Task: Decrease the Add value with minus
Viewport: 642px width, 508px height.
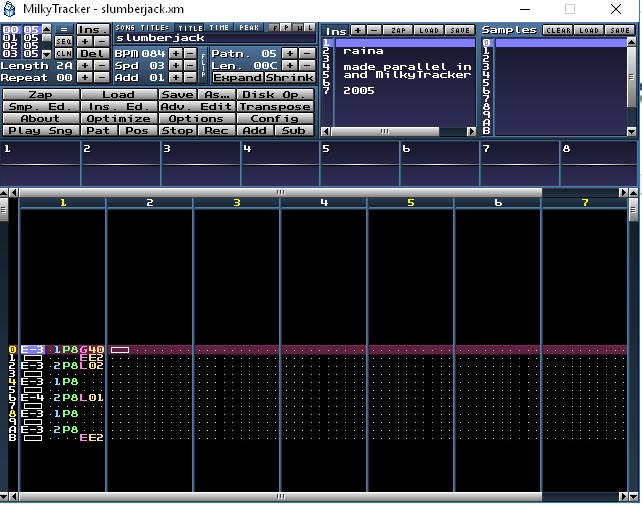Action: pyautogui.click(x=190, y=77)
